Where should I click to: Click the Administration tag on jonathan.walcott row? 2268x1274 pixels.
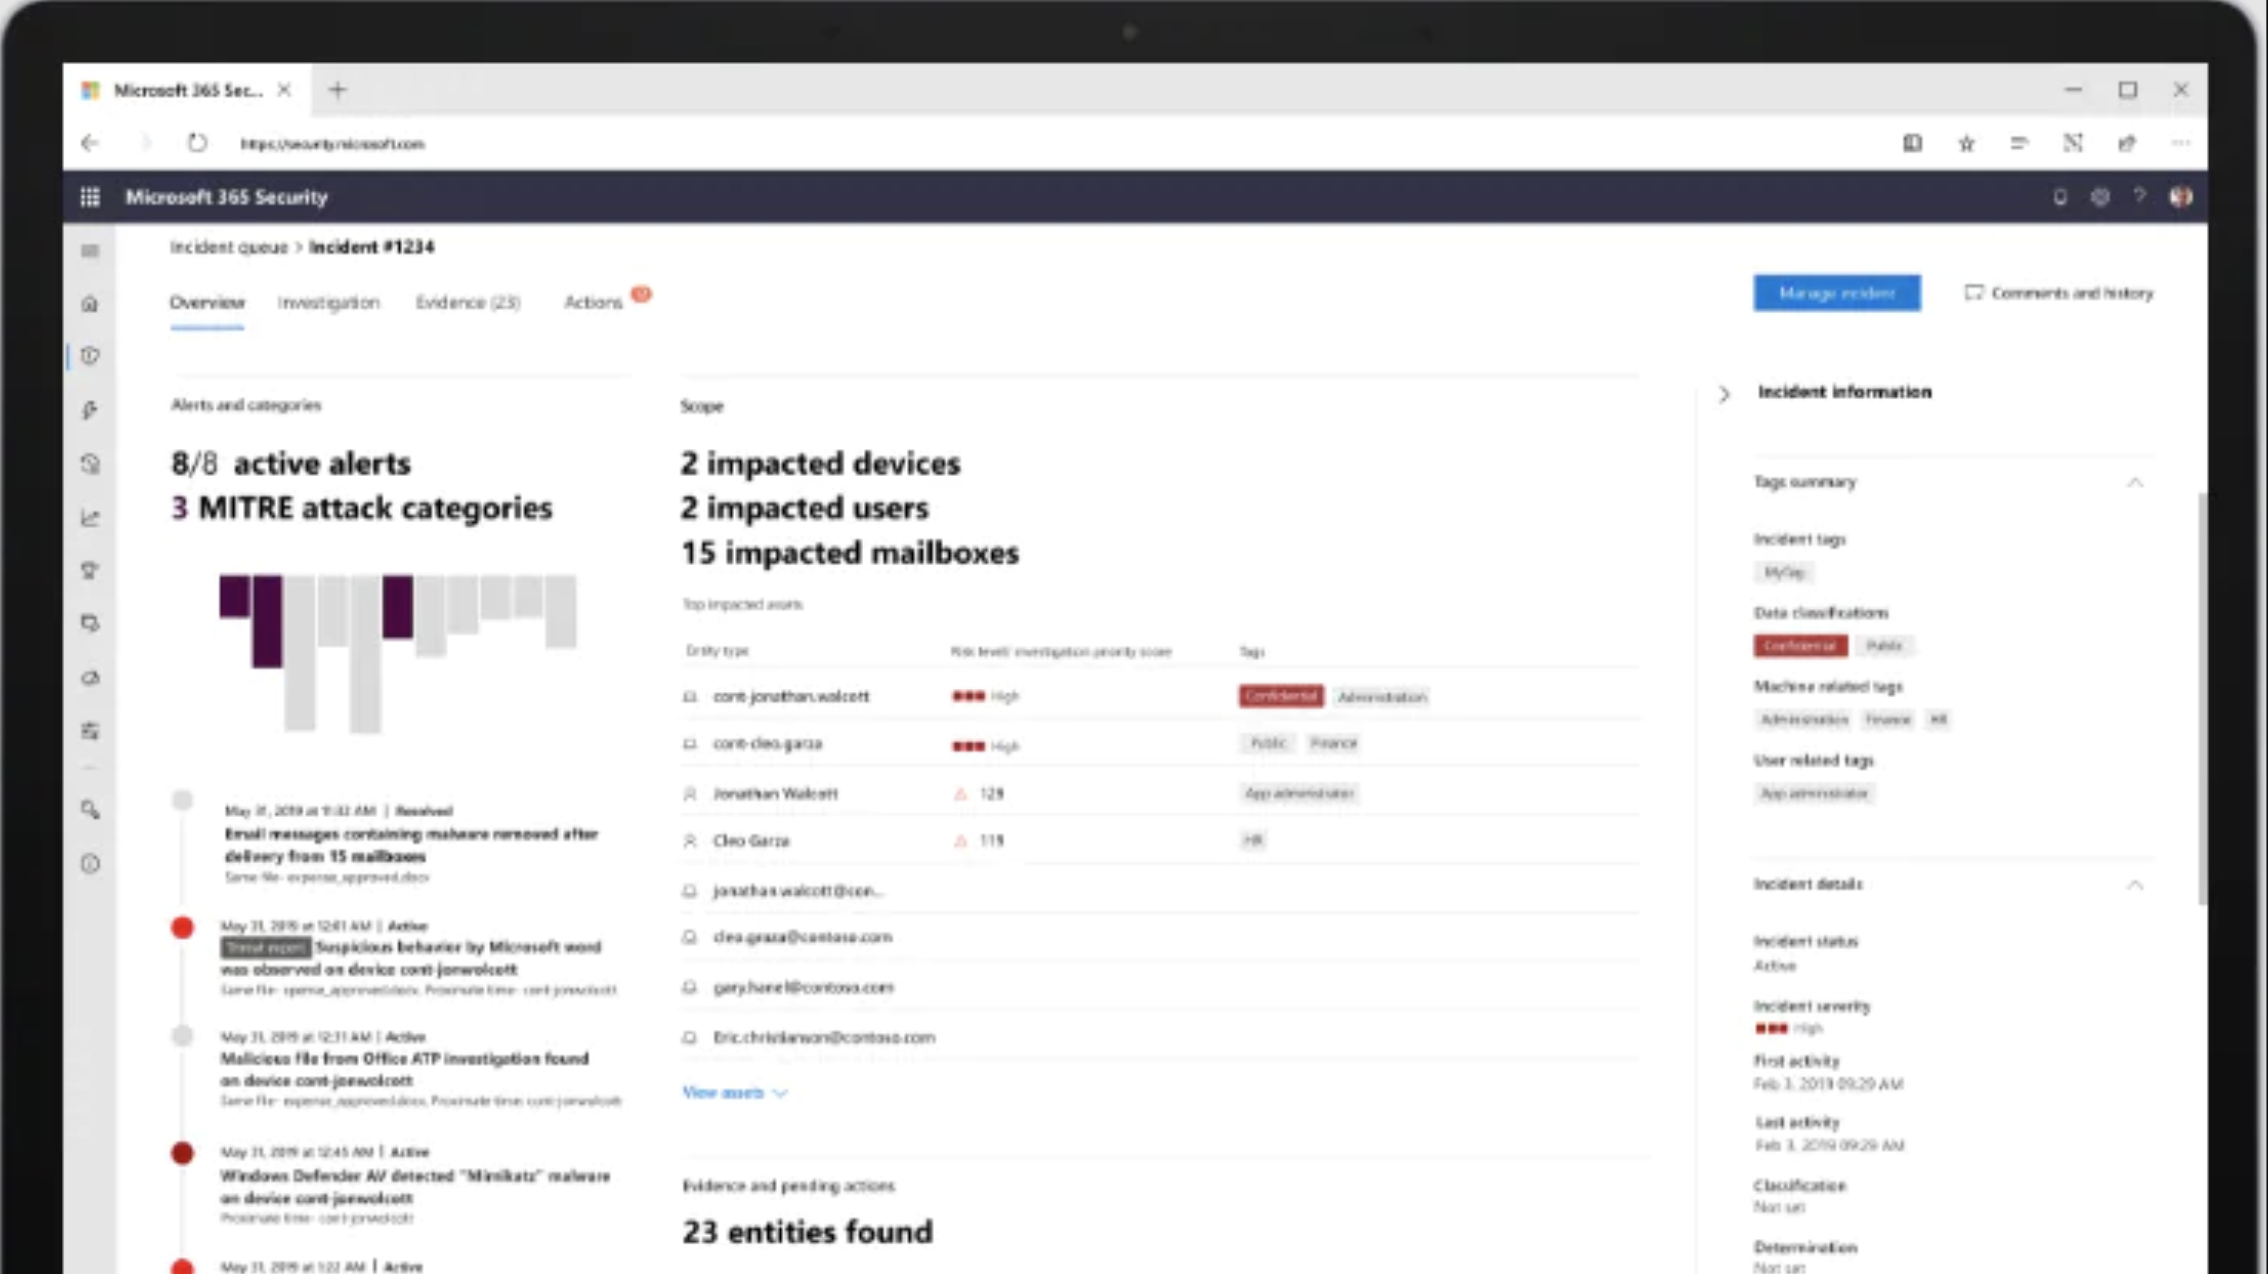click(1382, 697)
